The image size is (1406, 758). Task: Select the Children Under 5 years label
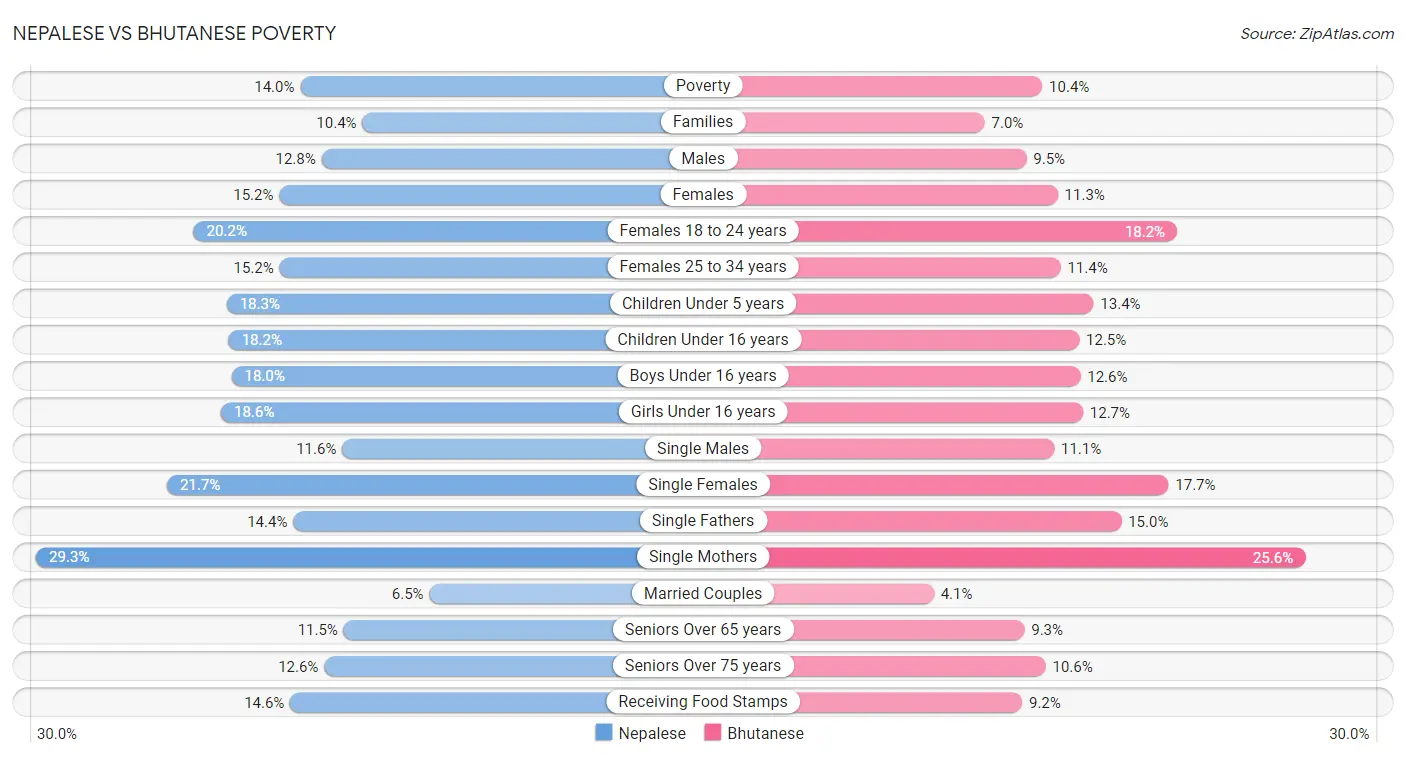click(x=703, y=303)
